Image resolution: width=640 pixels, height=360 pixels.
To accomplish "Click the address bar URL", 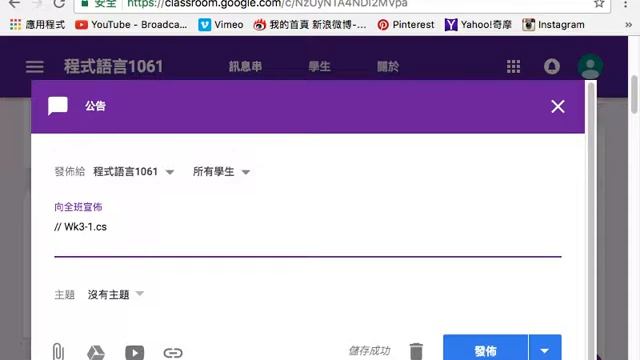I will (267, 4).
